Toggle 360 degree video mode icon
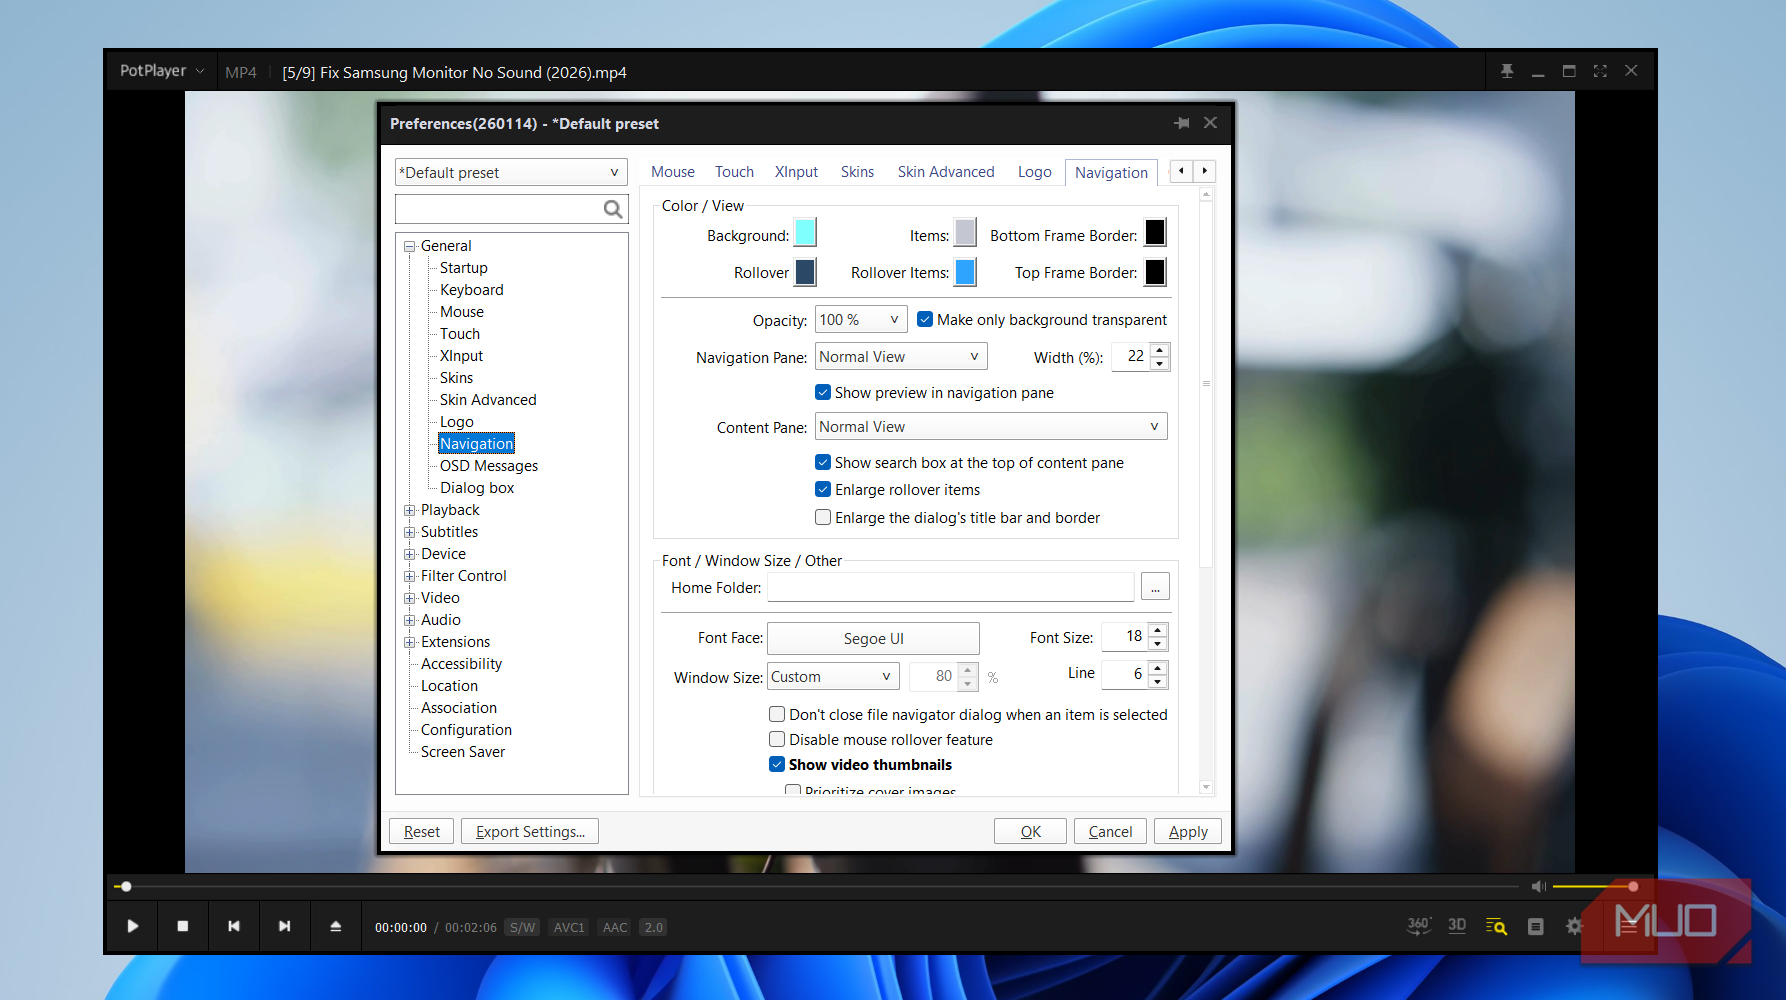The width and height of the screenshot is (1786, 1000). click(1419, 926)
